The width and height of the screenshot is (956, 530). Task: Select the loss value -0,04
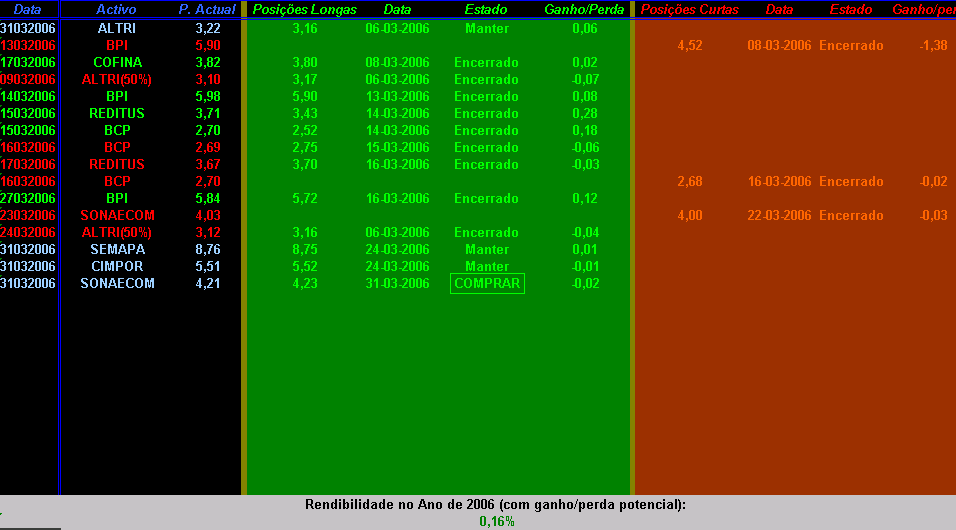(585, 232)
